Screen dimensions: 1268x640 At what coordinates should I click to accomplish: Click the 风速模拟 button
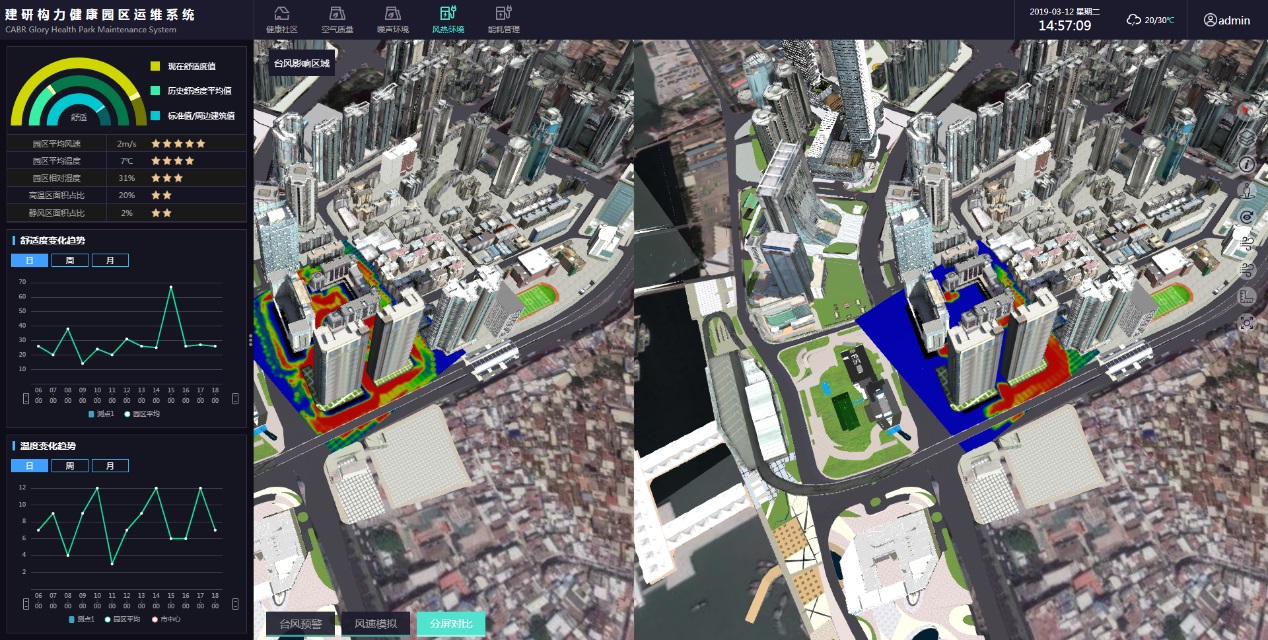point(375,624)
